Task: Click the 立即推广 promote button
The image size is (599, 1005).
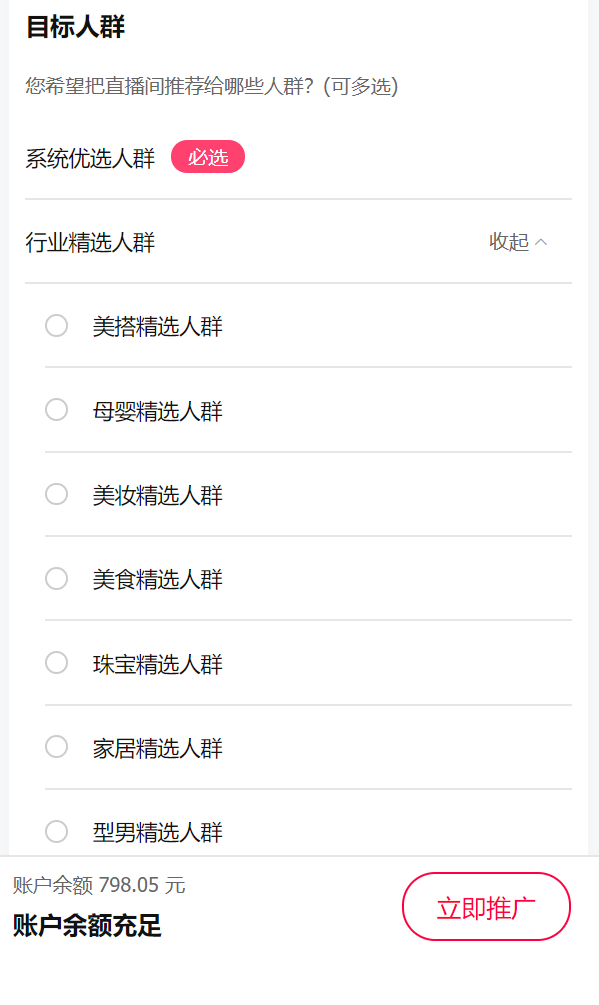Action: 486,906
